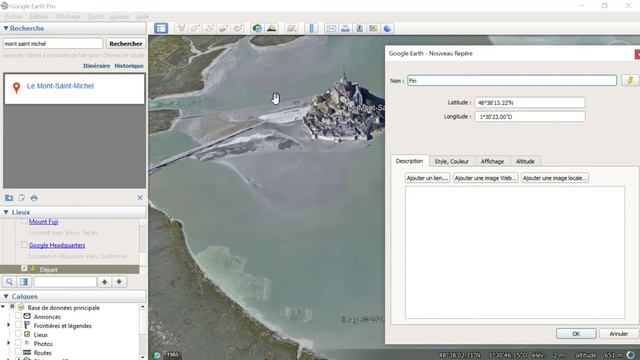Image resolution: width=640 pixels, height=360 pixels.
Task: Click the red pin icon for Le Mont-Saint-Michel
Action: (x=16, y=88)
